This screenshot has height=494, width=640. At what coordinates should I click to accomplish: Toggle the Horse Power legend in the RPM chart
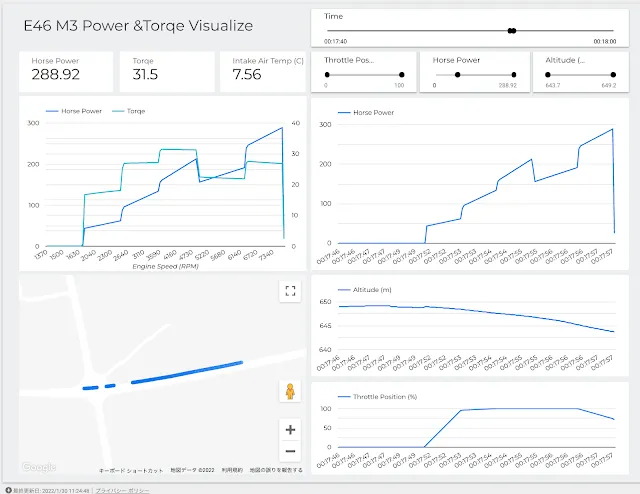click(x=73, y=111)
